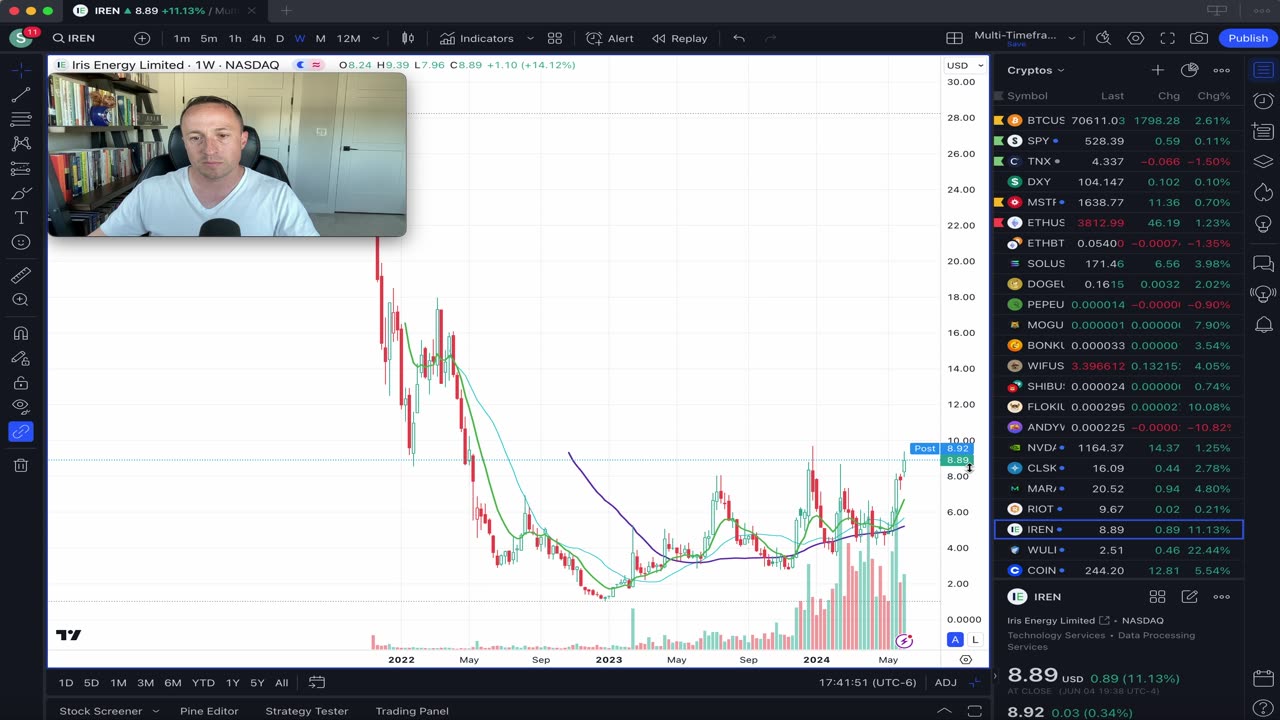Open the go to date calendar icon
This screenshot has height=720, width=1280.
pos(317,683)
